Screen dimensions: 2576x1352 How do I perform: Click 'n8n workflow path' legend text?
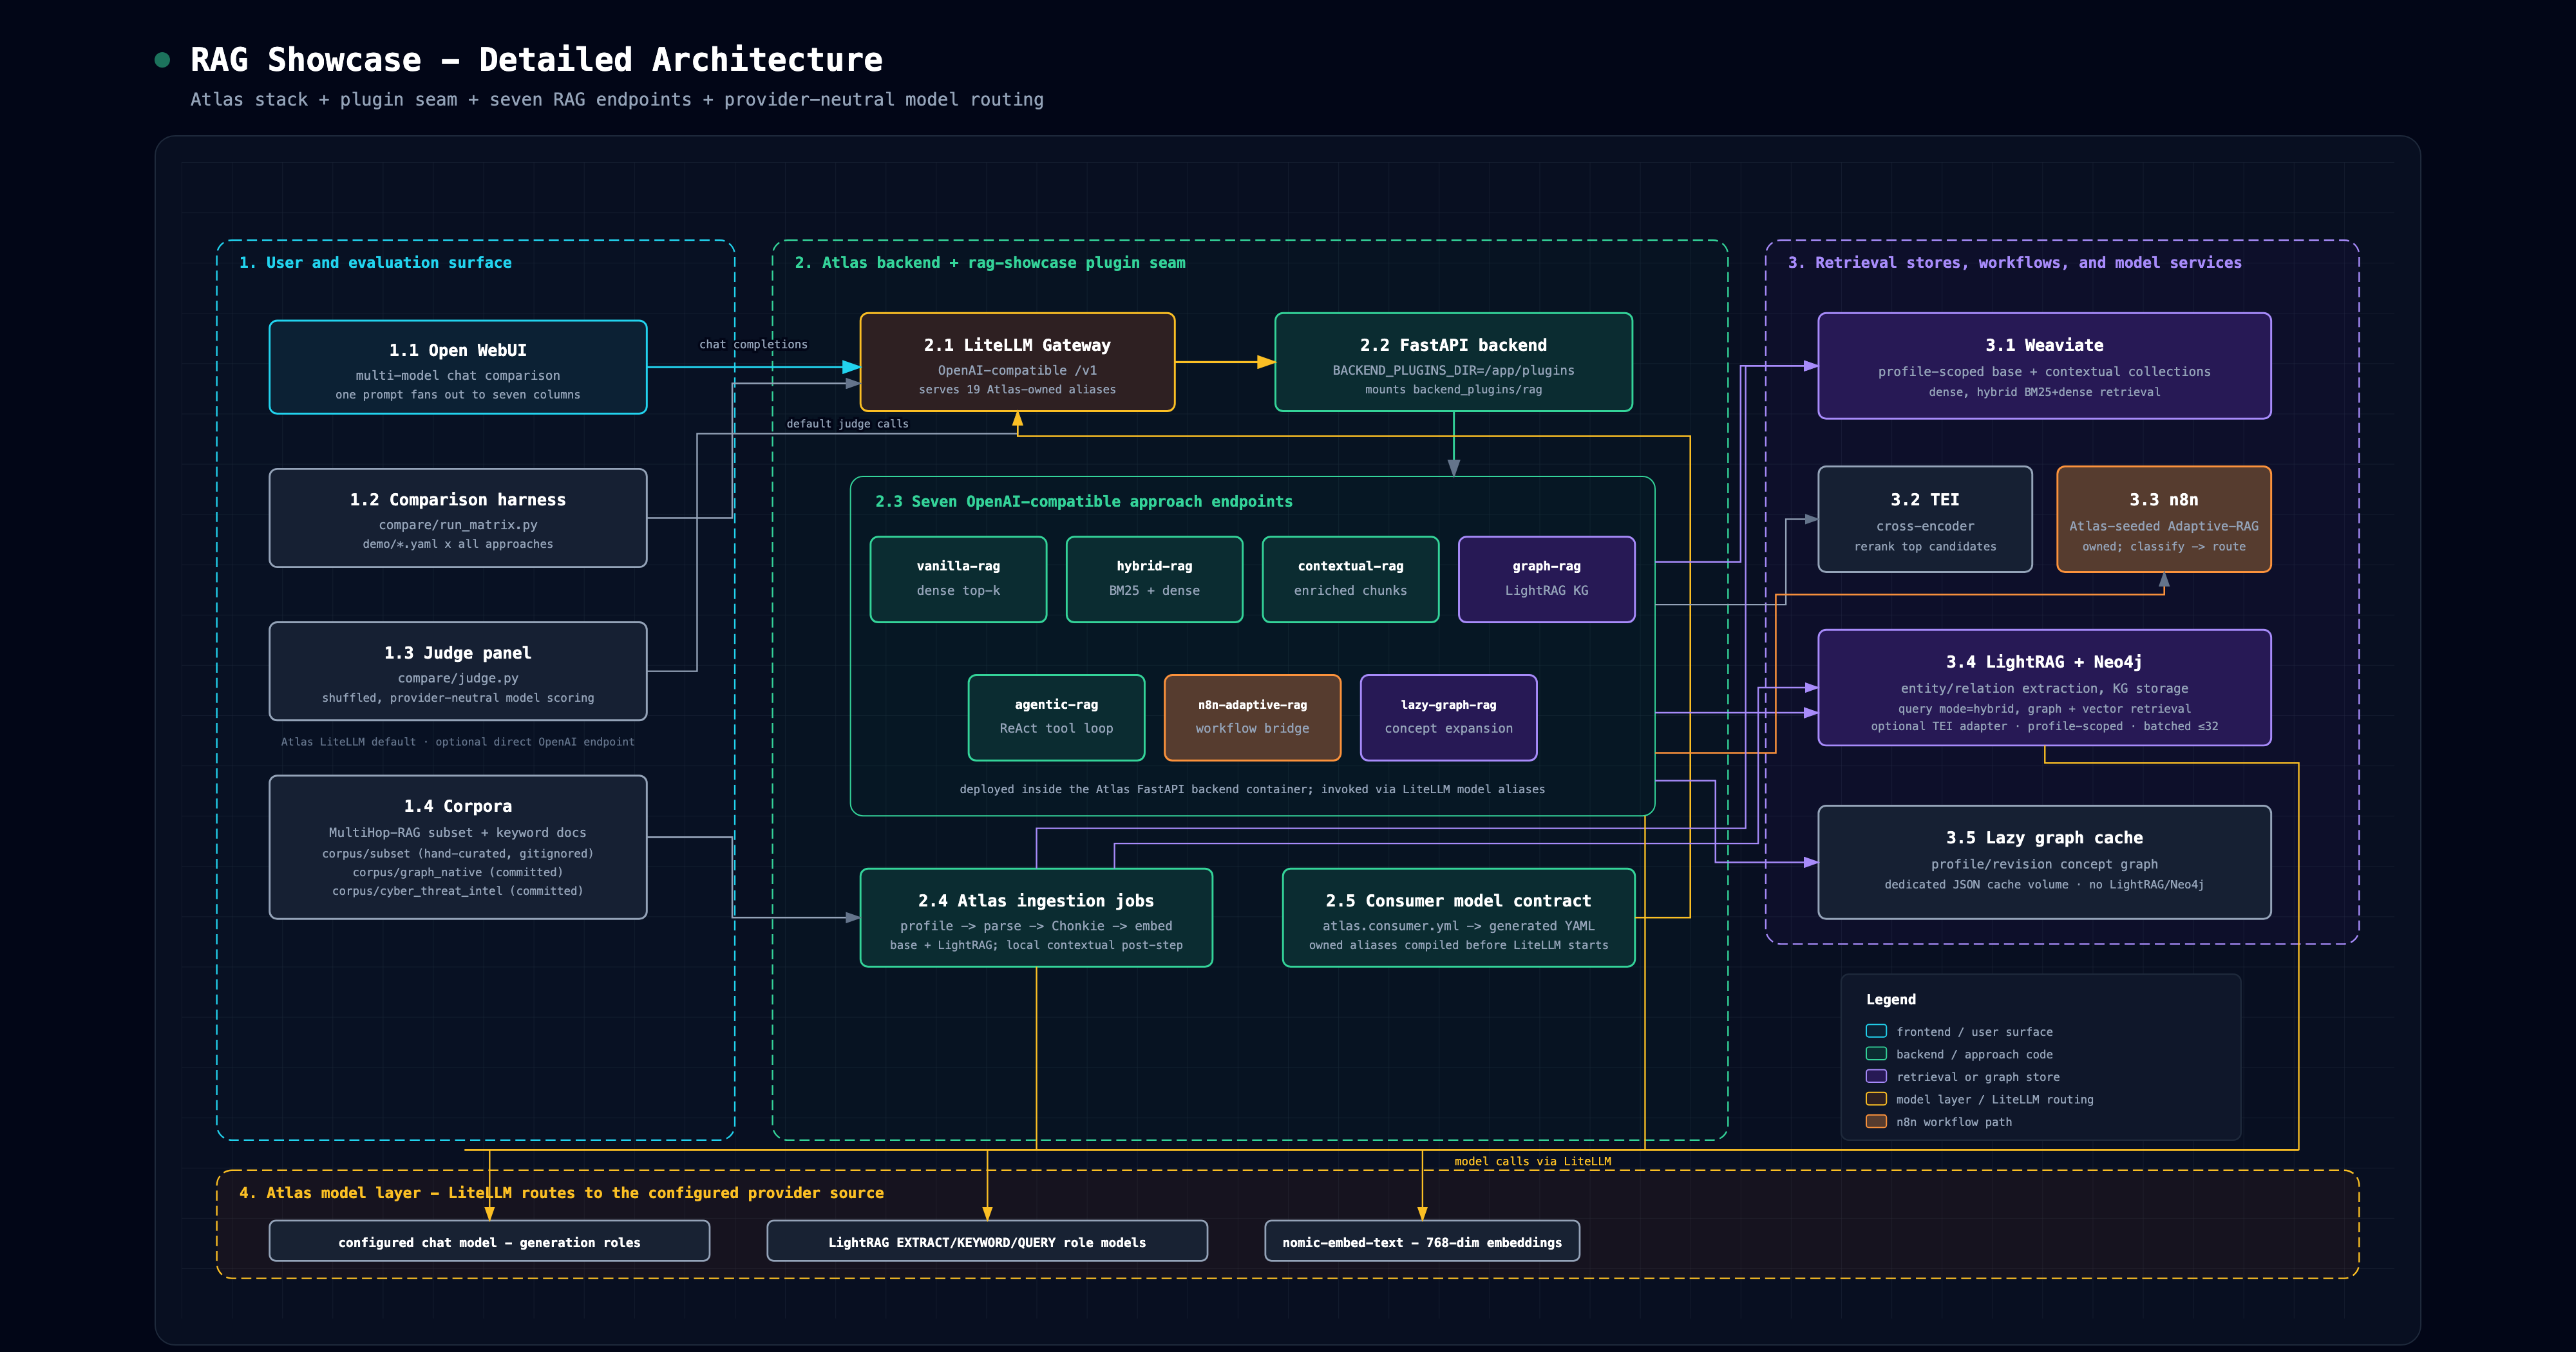click(x=1953, y=1122)
